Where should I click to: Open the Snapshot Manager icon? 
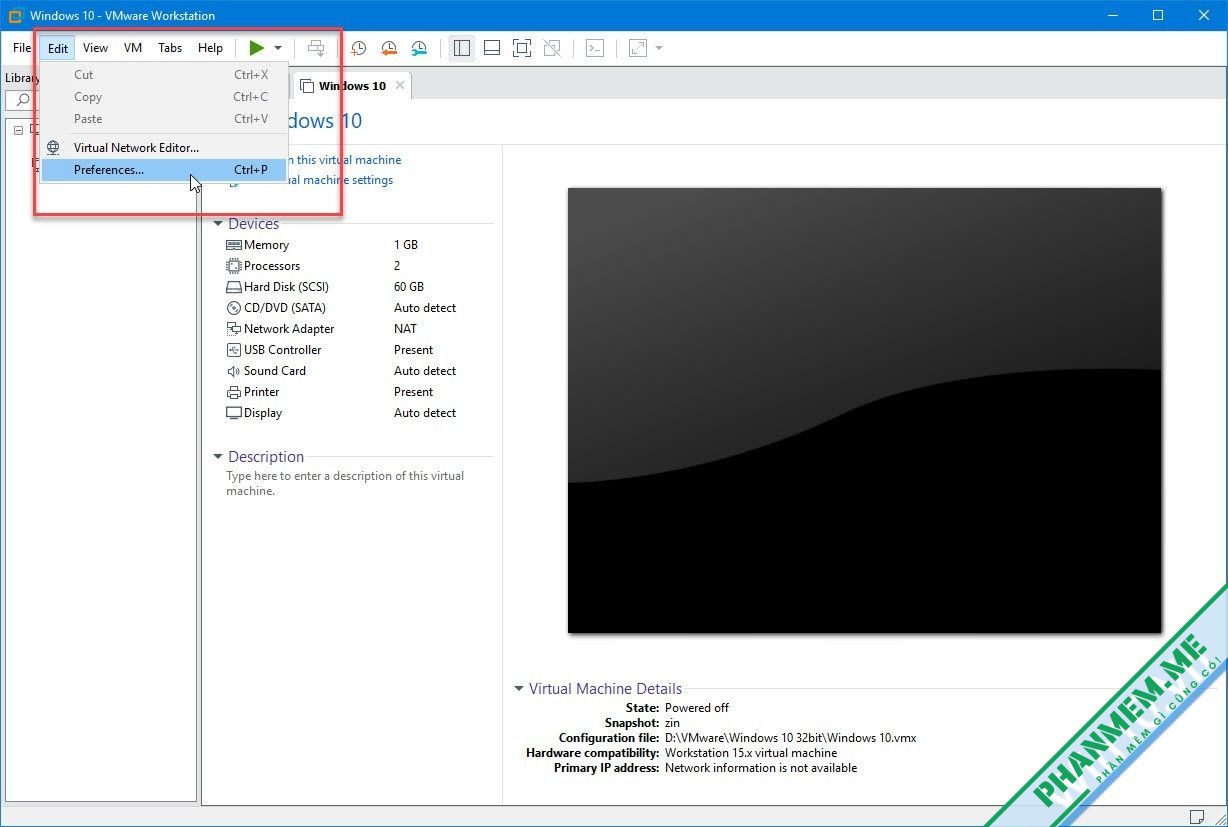click(x=419, y=48)
